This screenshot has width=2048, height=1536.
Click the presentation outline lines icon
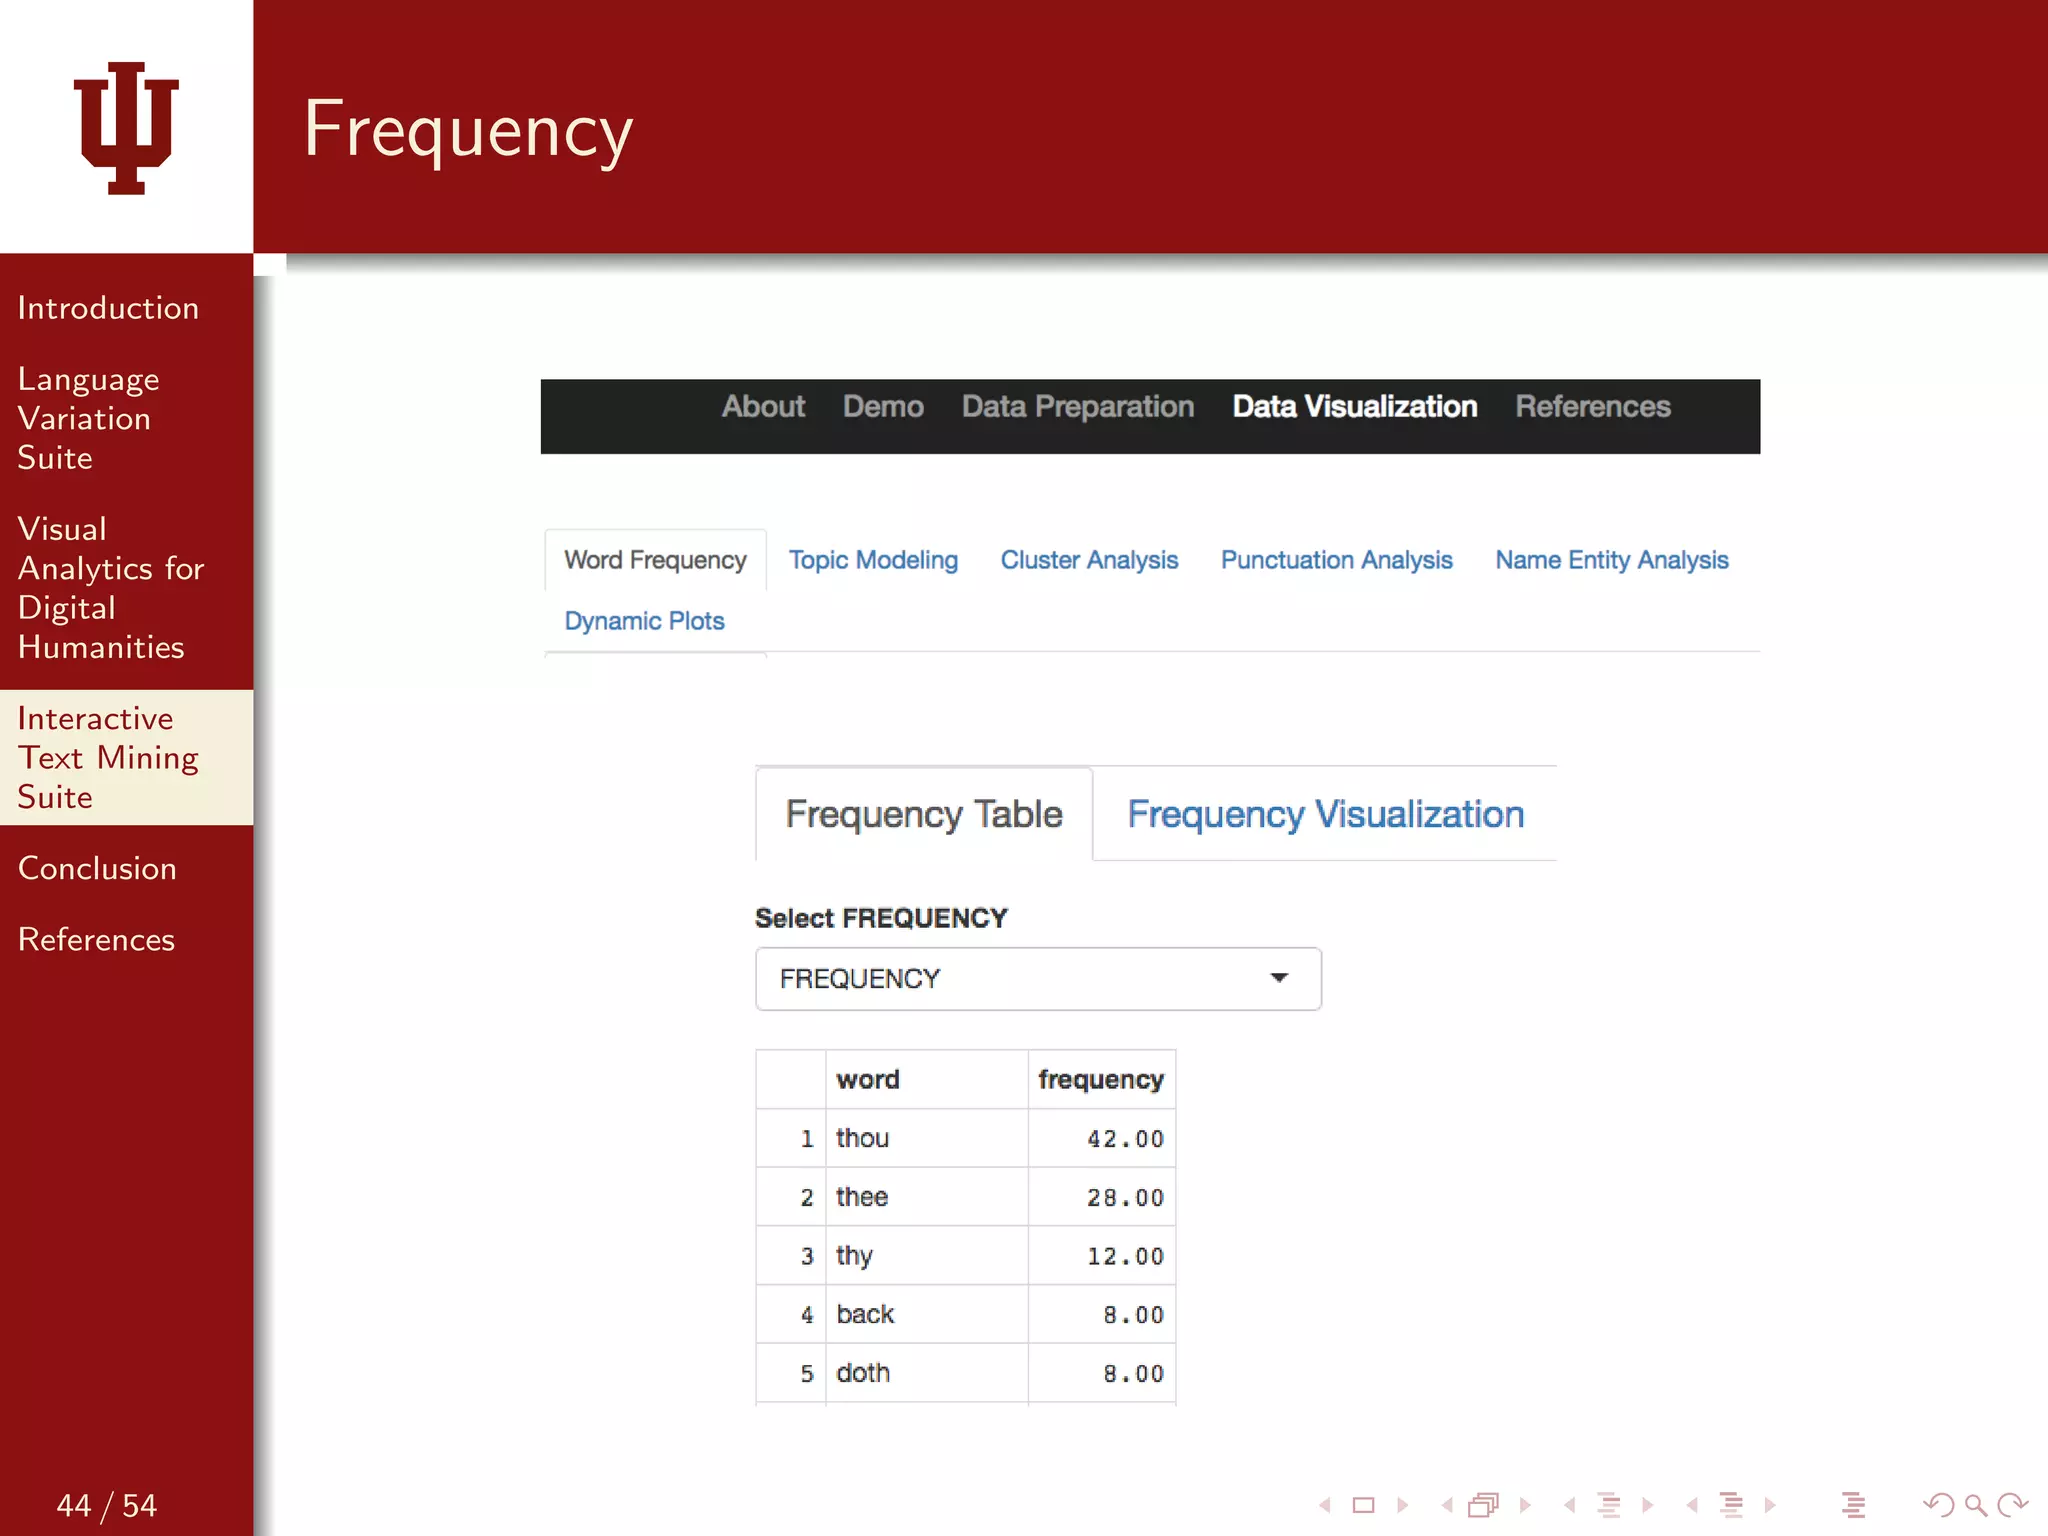tap(1853, 1505)
